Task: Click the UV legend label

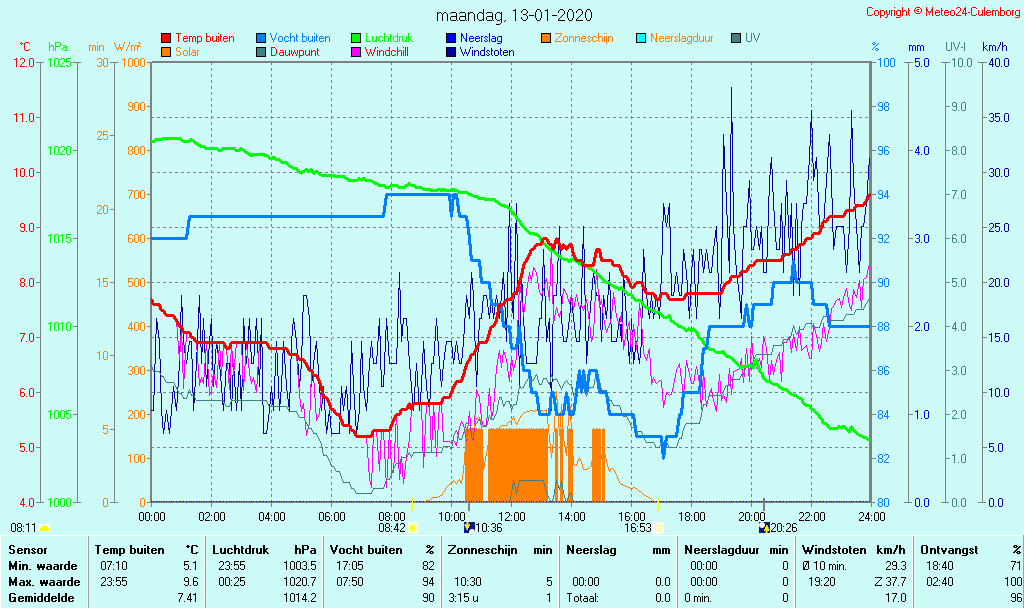Action: pos(753,38)
